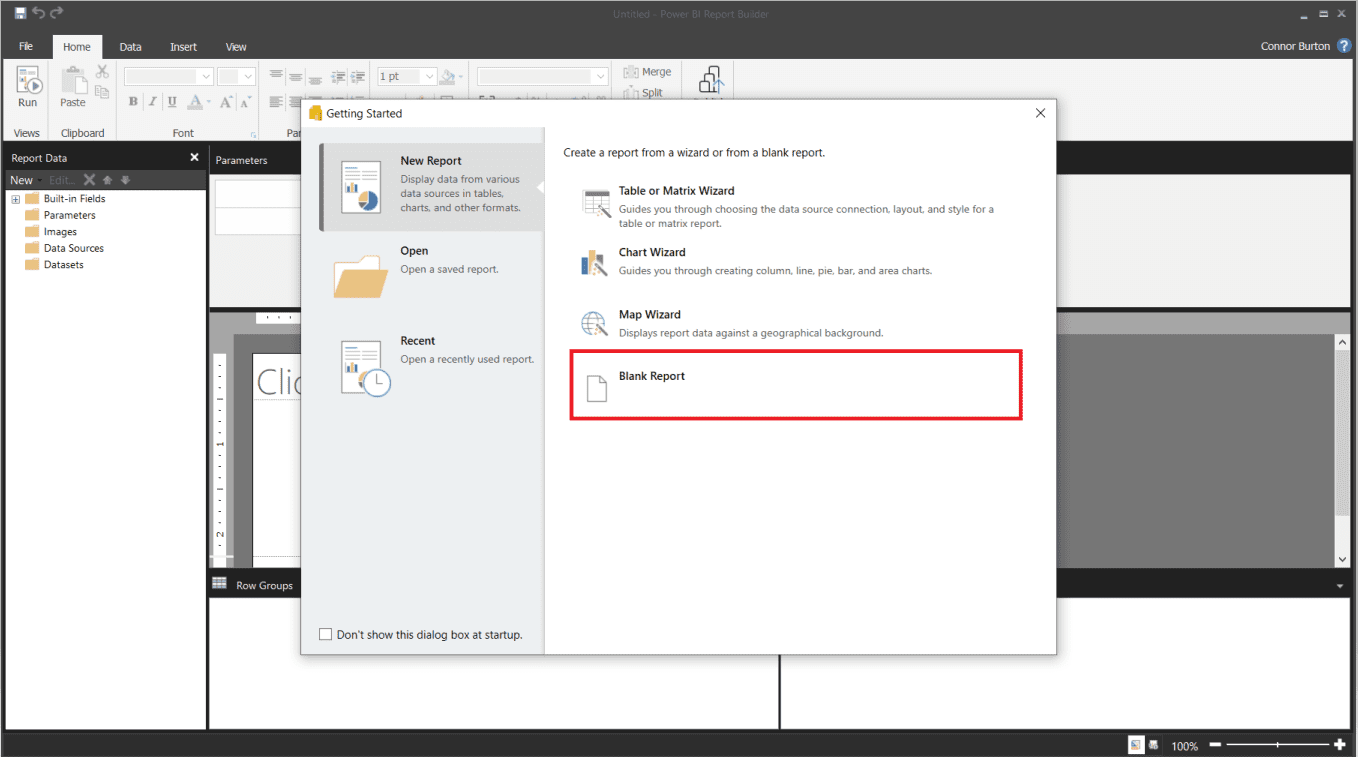Delete item with X icon in Report Data toolbar

(x=89, y=180)
